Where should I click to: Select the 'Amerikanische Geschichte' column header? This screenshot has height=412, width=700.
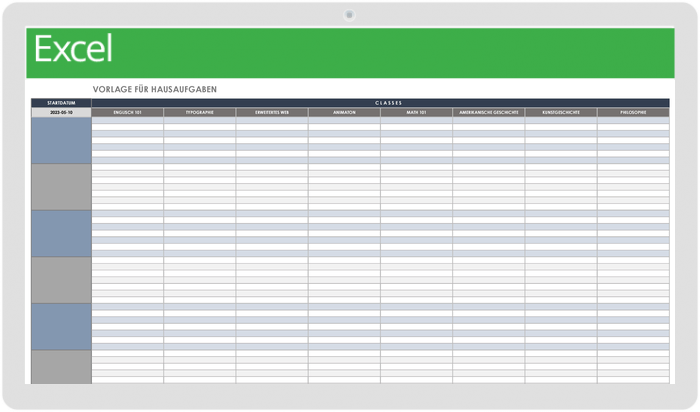point(489,112)
